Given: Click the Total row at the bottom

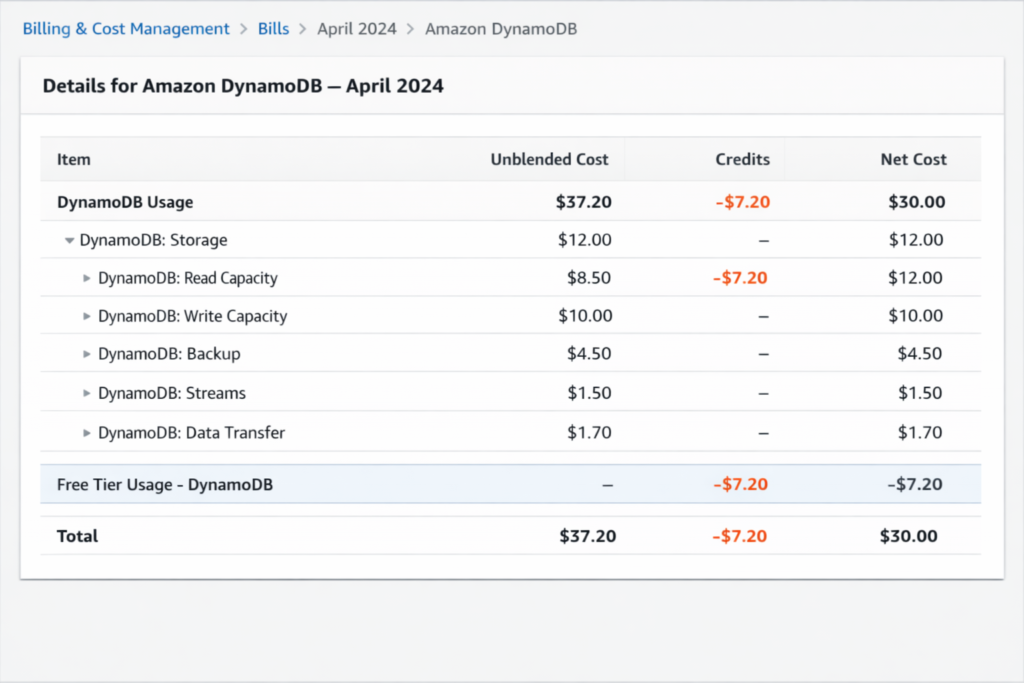Looking at the screenshot, I should click(x=77, y=536).
